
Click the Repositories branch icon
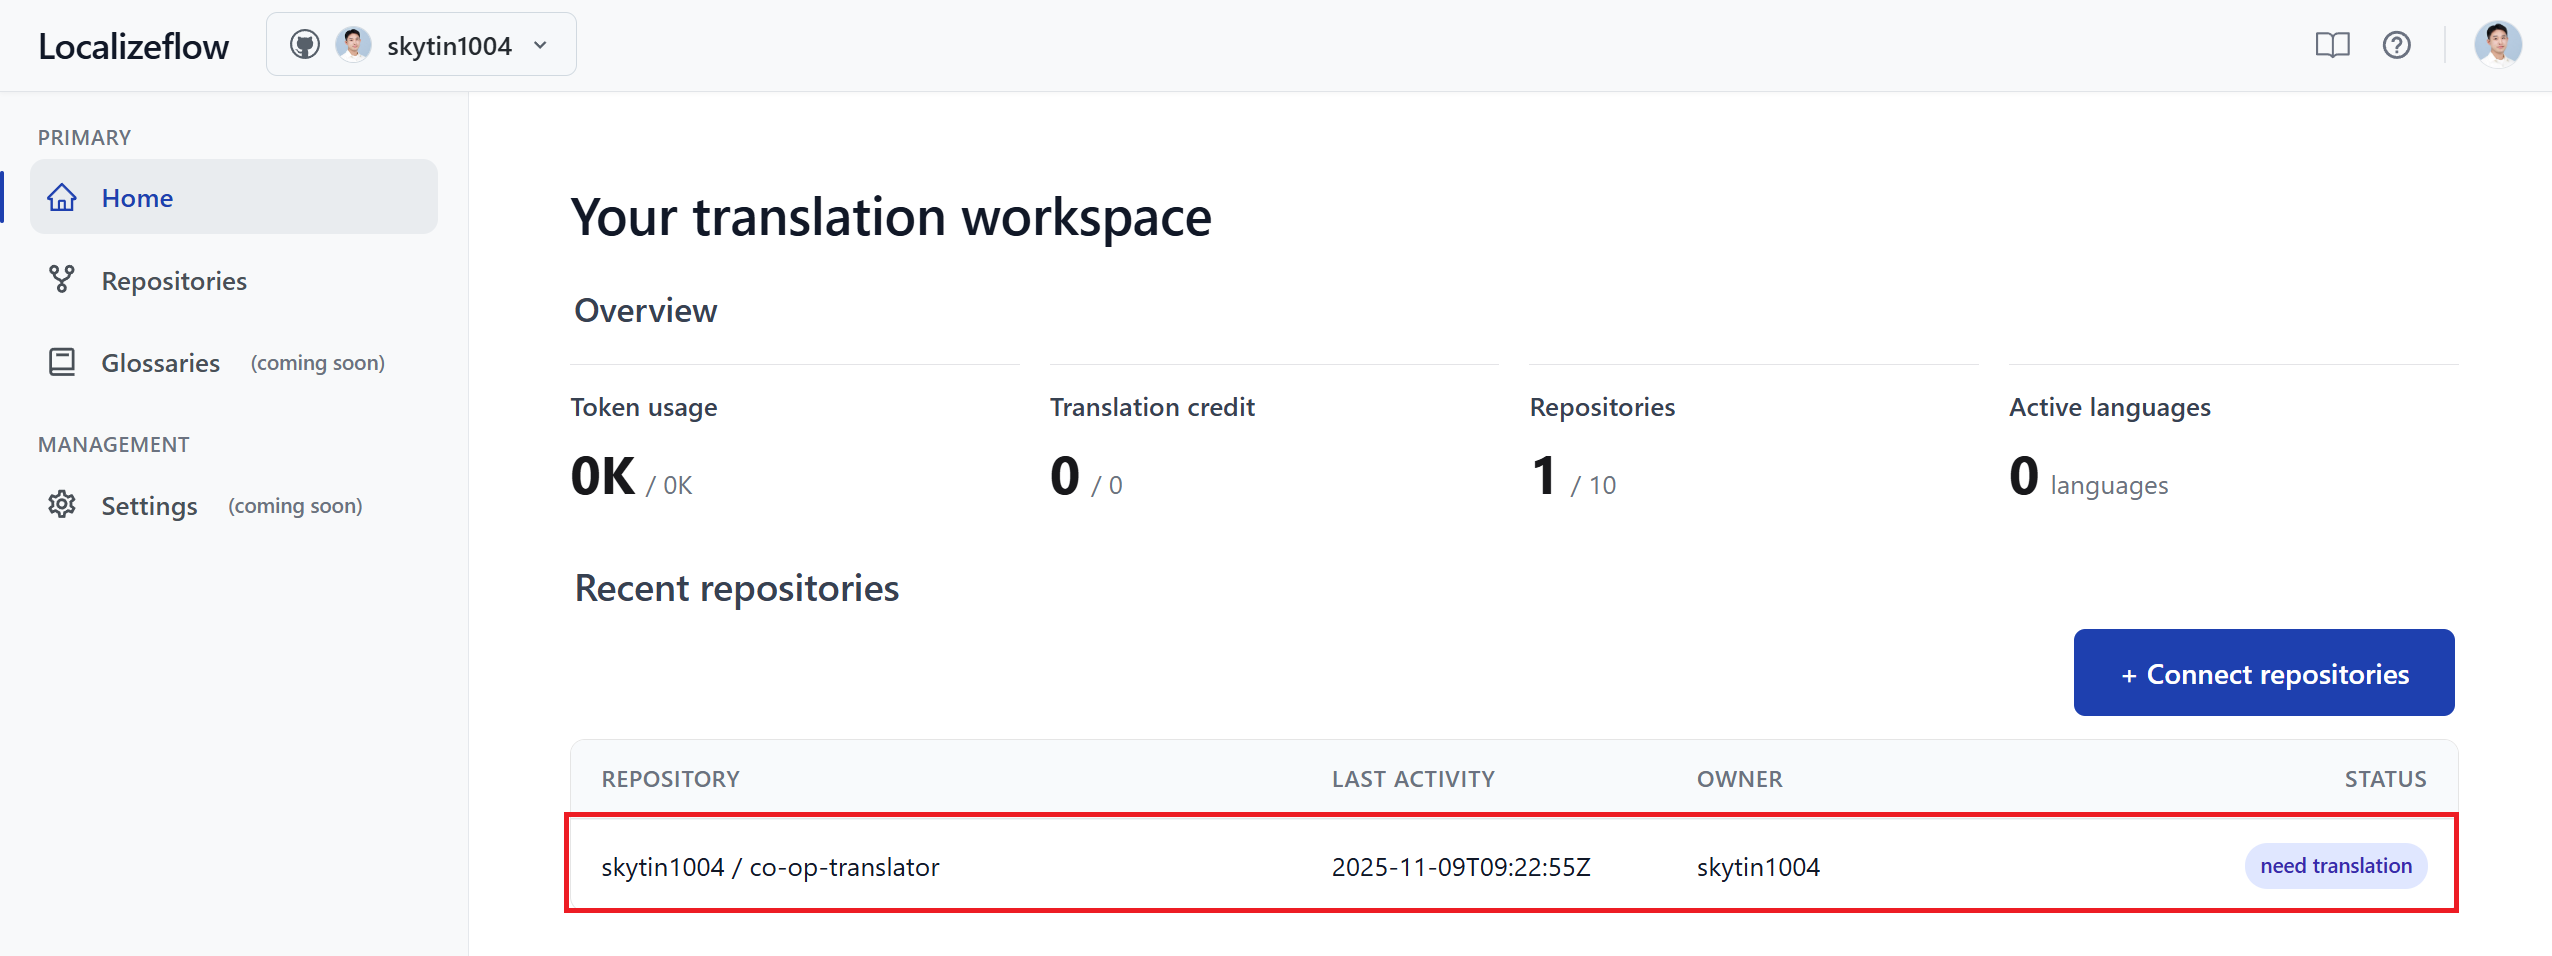[x=62, y=280]
